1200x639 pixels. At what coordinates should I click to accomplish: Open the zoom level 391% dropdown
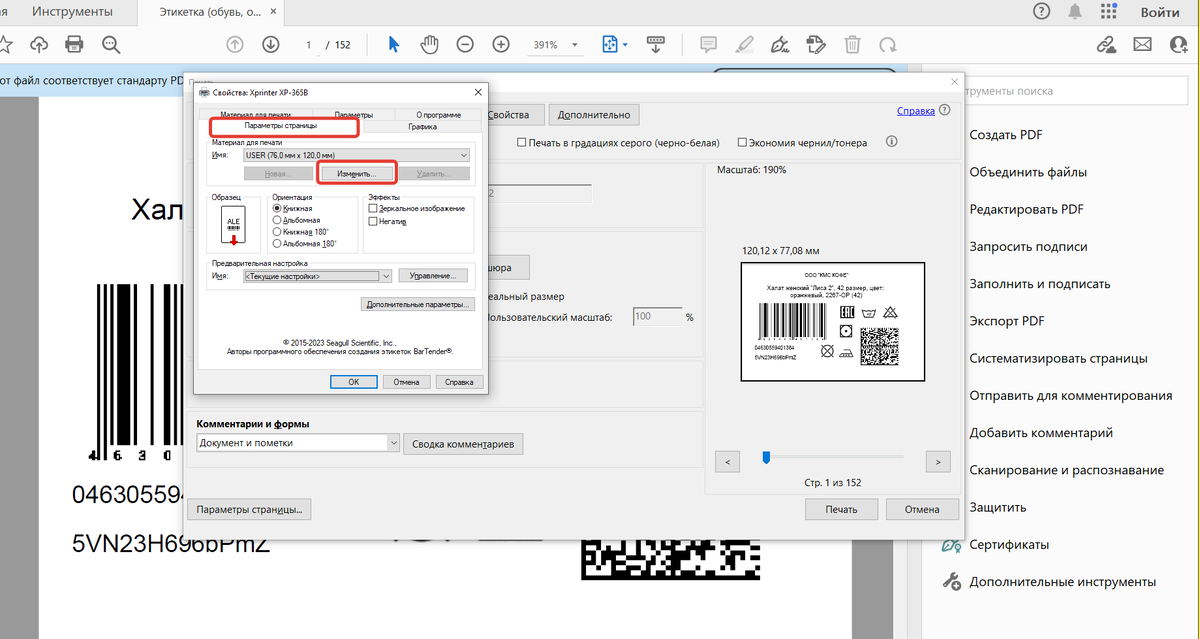tap(572, 43)
